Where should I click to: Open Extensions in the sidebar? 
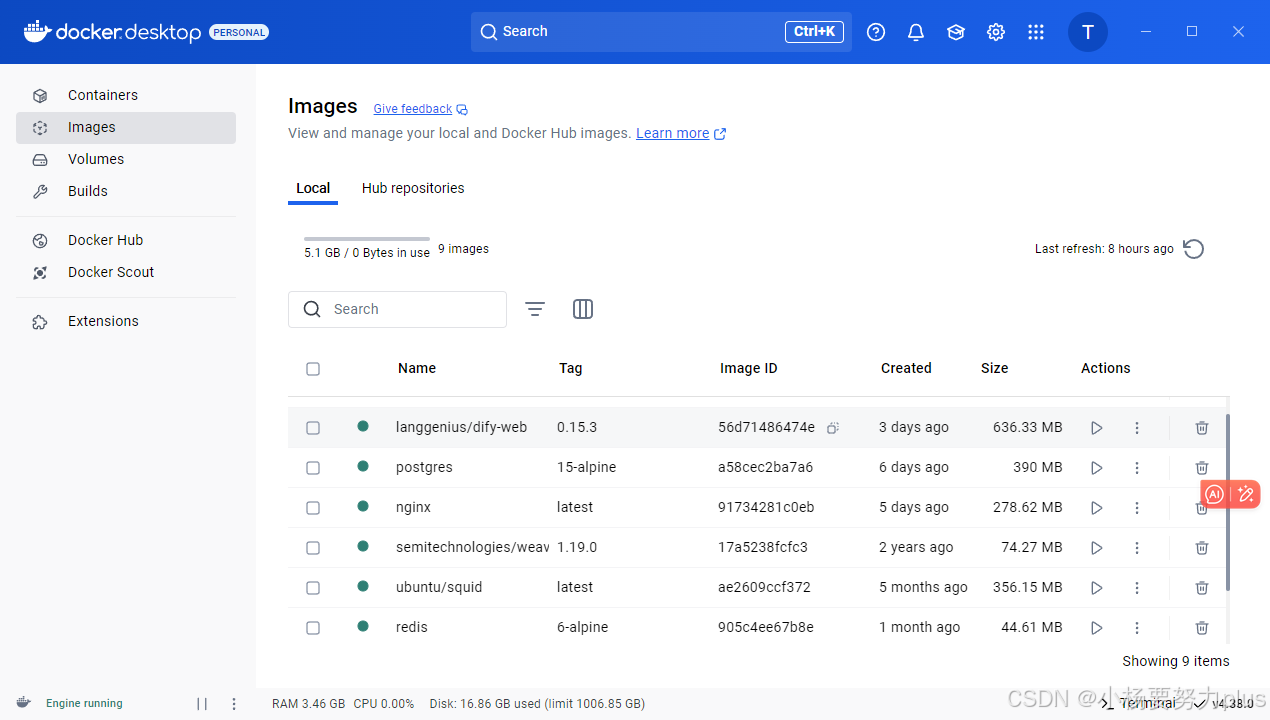tap(126, 322)
